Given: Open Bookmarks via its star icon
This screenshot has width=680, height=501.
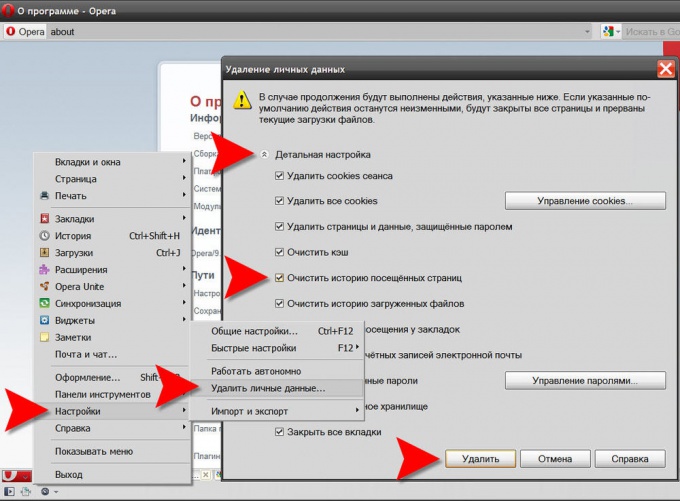Looking at the screenshot, I should click(x=44, y=219).
